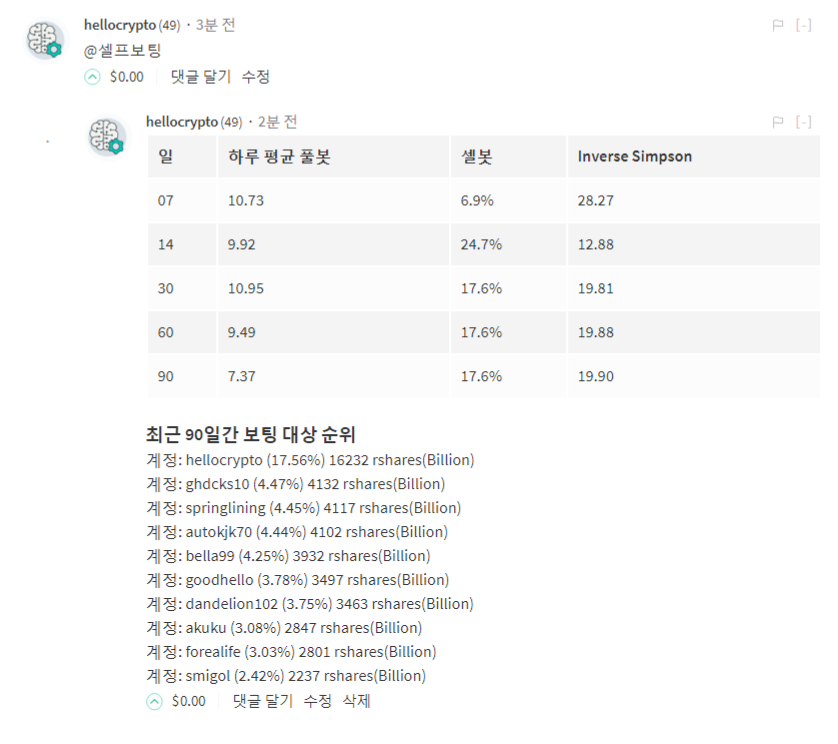
Task: Click the autokjk70 (4.44%) ranking line
Action: point(297,532)
